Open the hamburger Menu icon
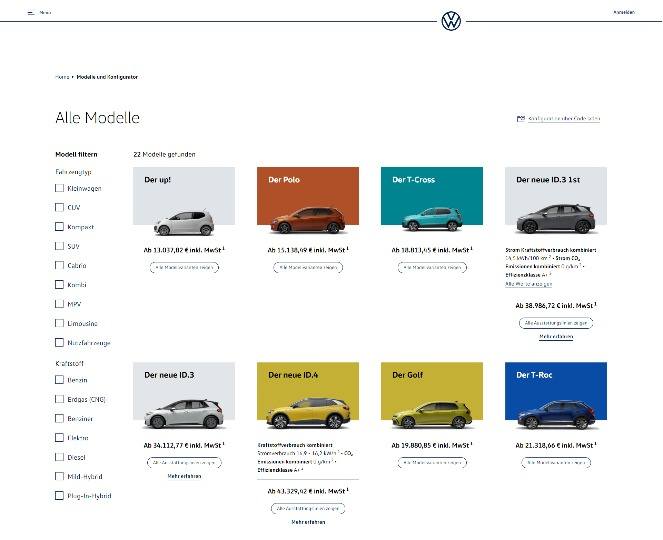 pyautogui.click(x=30, y=13)
